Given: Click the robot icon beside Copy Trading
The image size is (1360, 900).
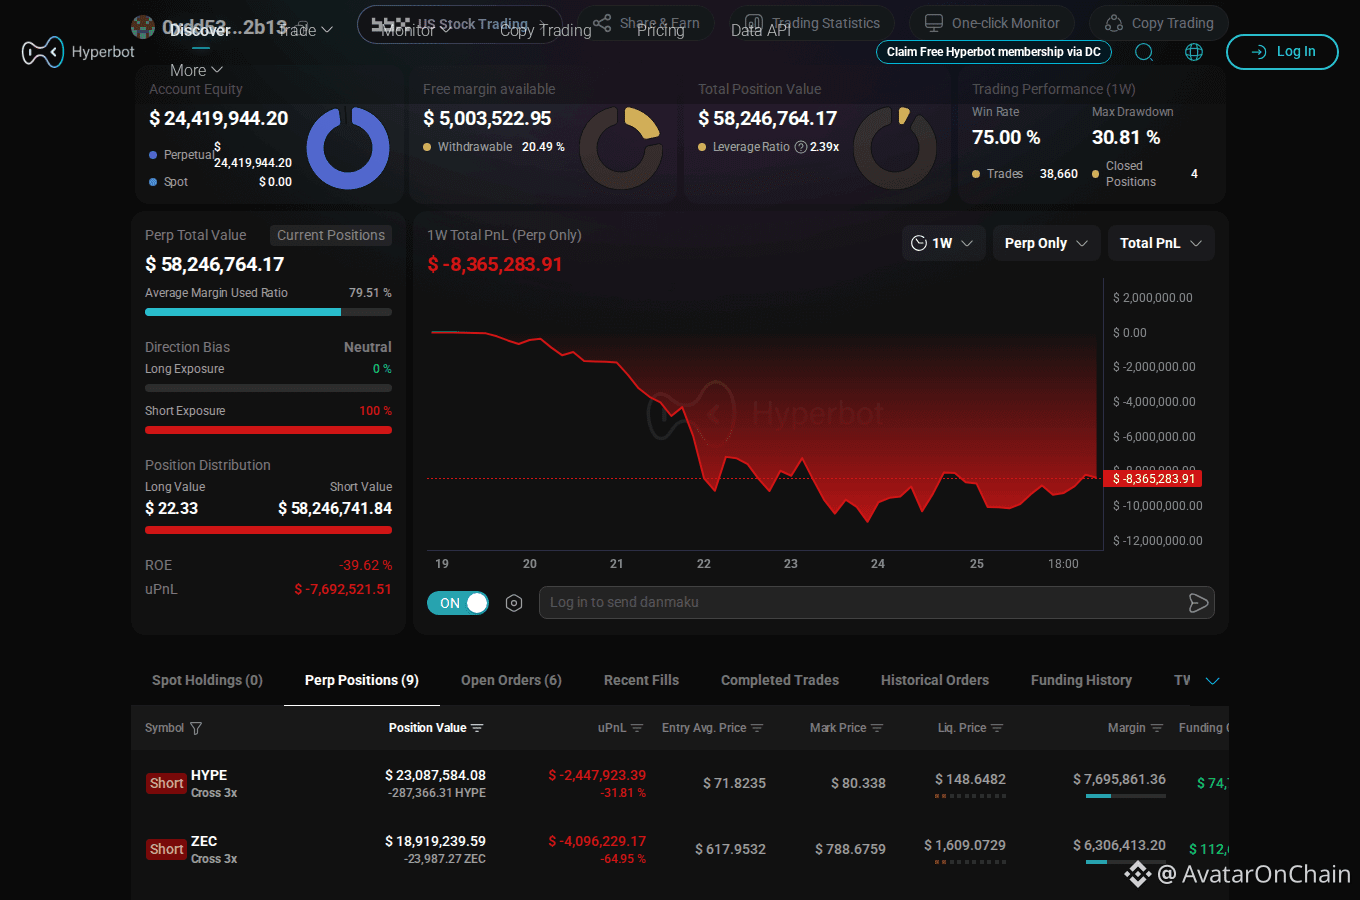Looking at the screenshot, I should pyautogui.click(x=1113, y=22).
